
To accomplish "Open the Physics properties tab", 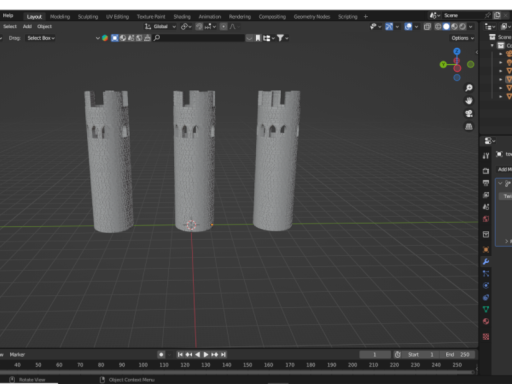I will 486,286.
